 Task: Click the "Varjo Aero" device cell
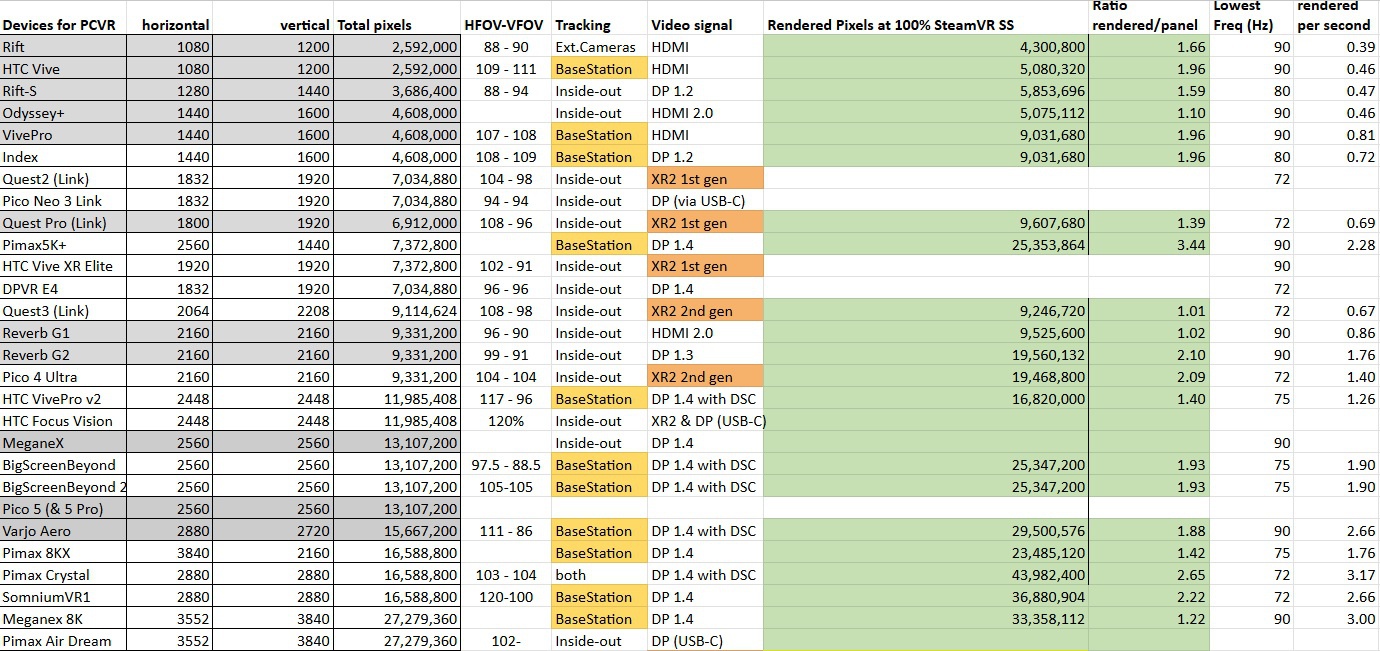click(63, 531)
